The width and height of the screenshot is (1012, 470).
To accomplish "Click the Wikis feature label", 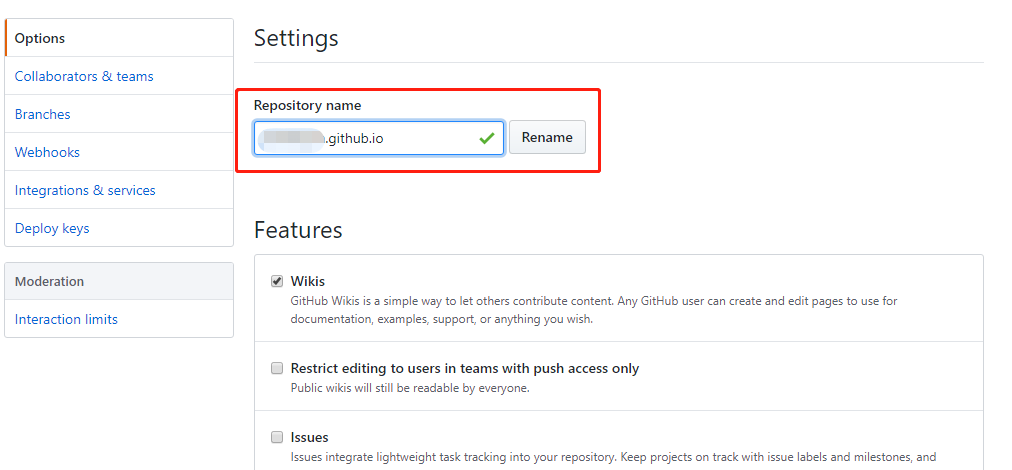I will point(308,281).
